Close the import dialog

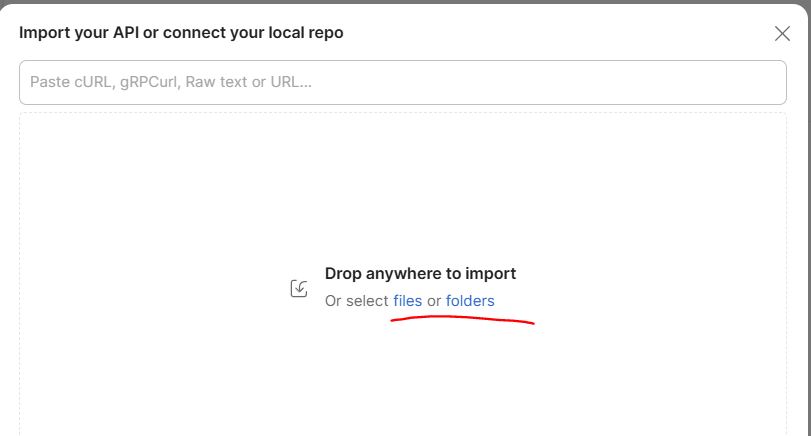[782, 34]
